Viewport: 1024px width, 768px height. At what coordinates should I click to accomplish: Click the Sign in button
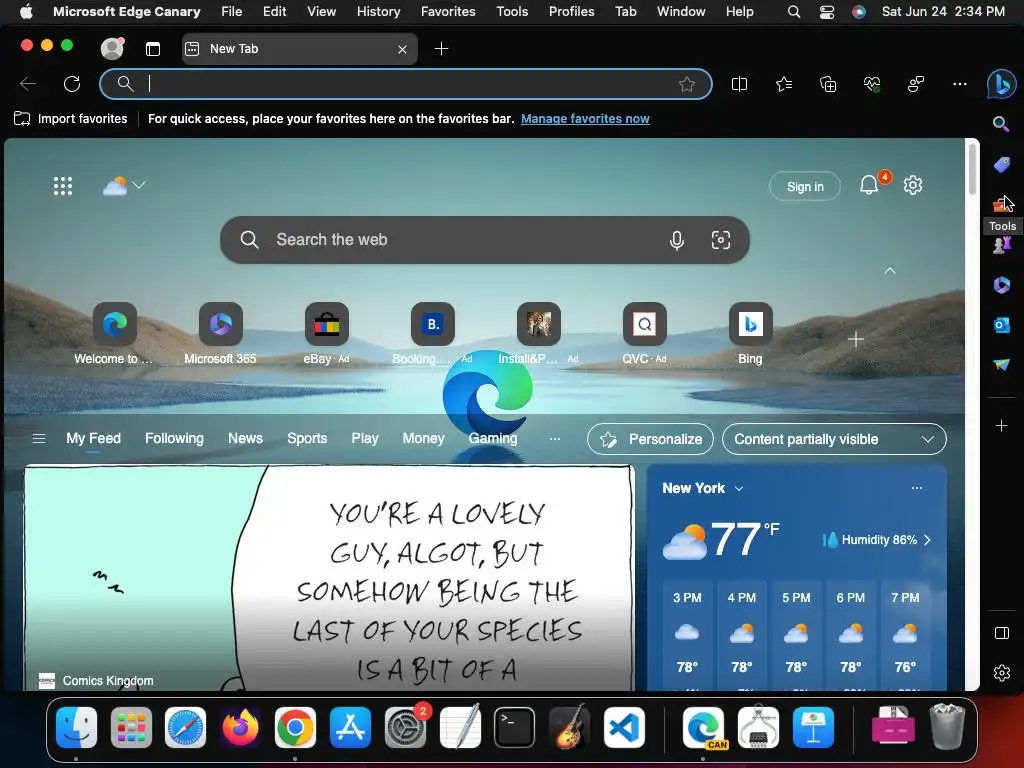click(x=805, y=186)
